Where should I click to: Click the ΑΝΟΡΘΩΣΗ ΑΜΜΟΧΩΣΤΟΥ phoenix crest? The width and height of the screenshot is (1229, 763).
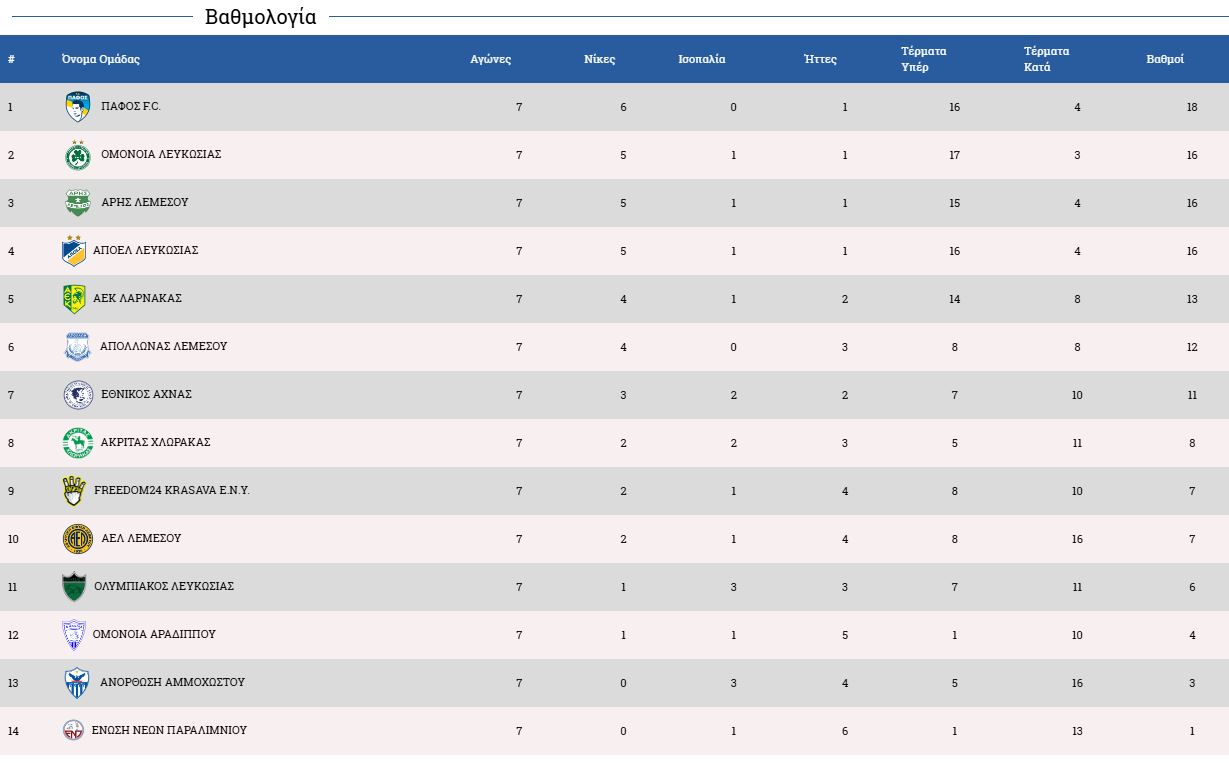[77, 683]
